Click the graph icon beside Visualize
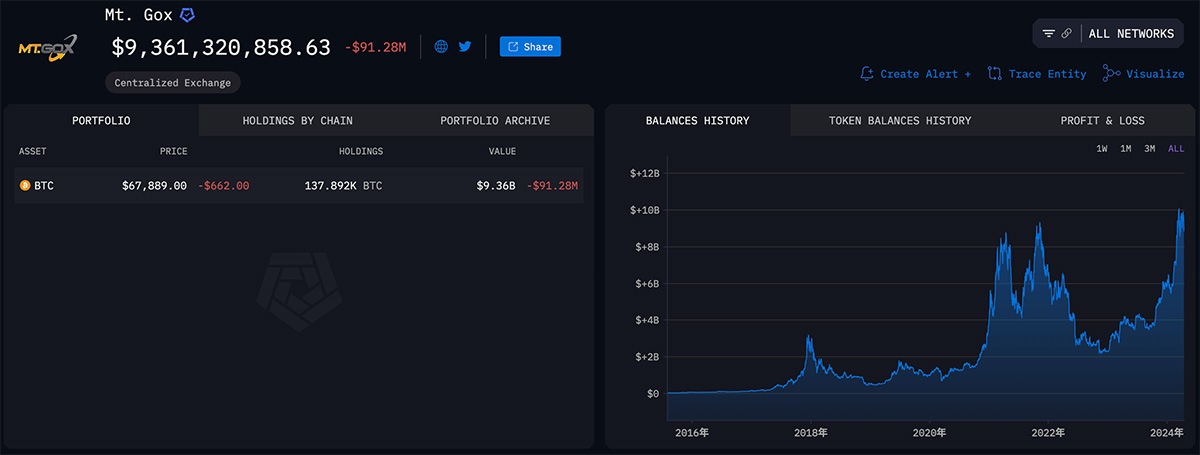Screen dimensions: 1200x455 pyautogui.click(x=1111, y=73)
